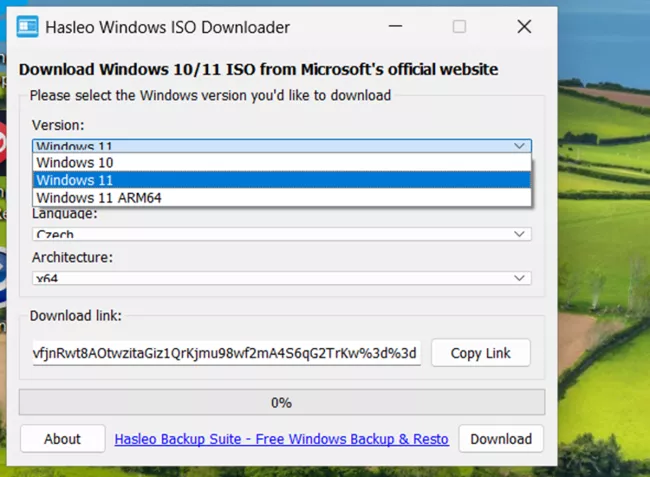Collapse the Version combo box

[282, 146]
